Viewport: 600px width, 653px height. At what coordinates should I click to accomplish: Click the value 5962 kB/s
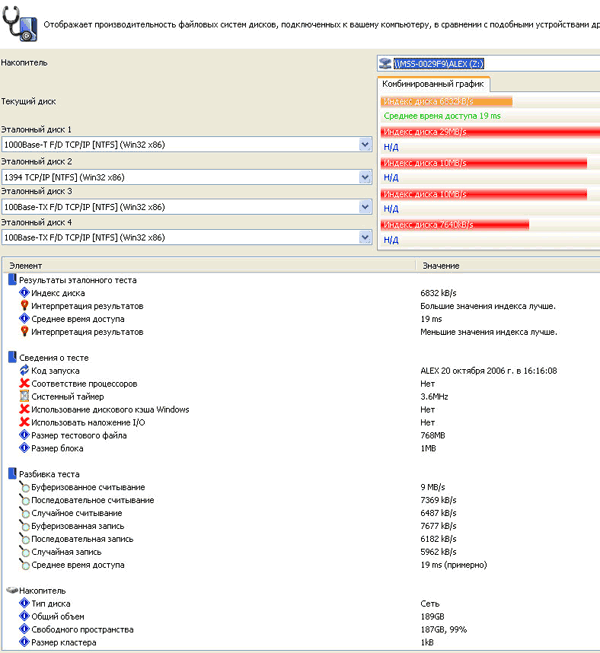(x=438, y=551)
